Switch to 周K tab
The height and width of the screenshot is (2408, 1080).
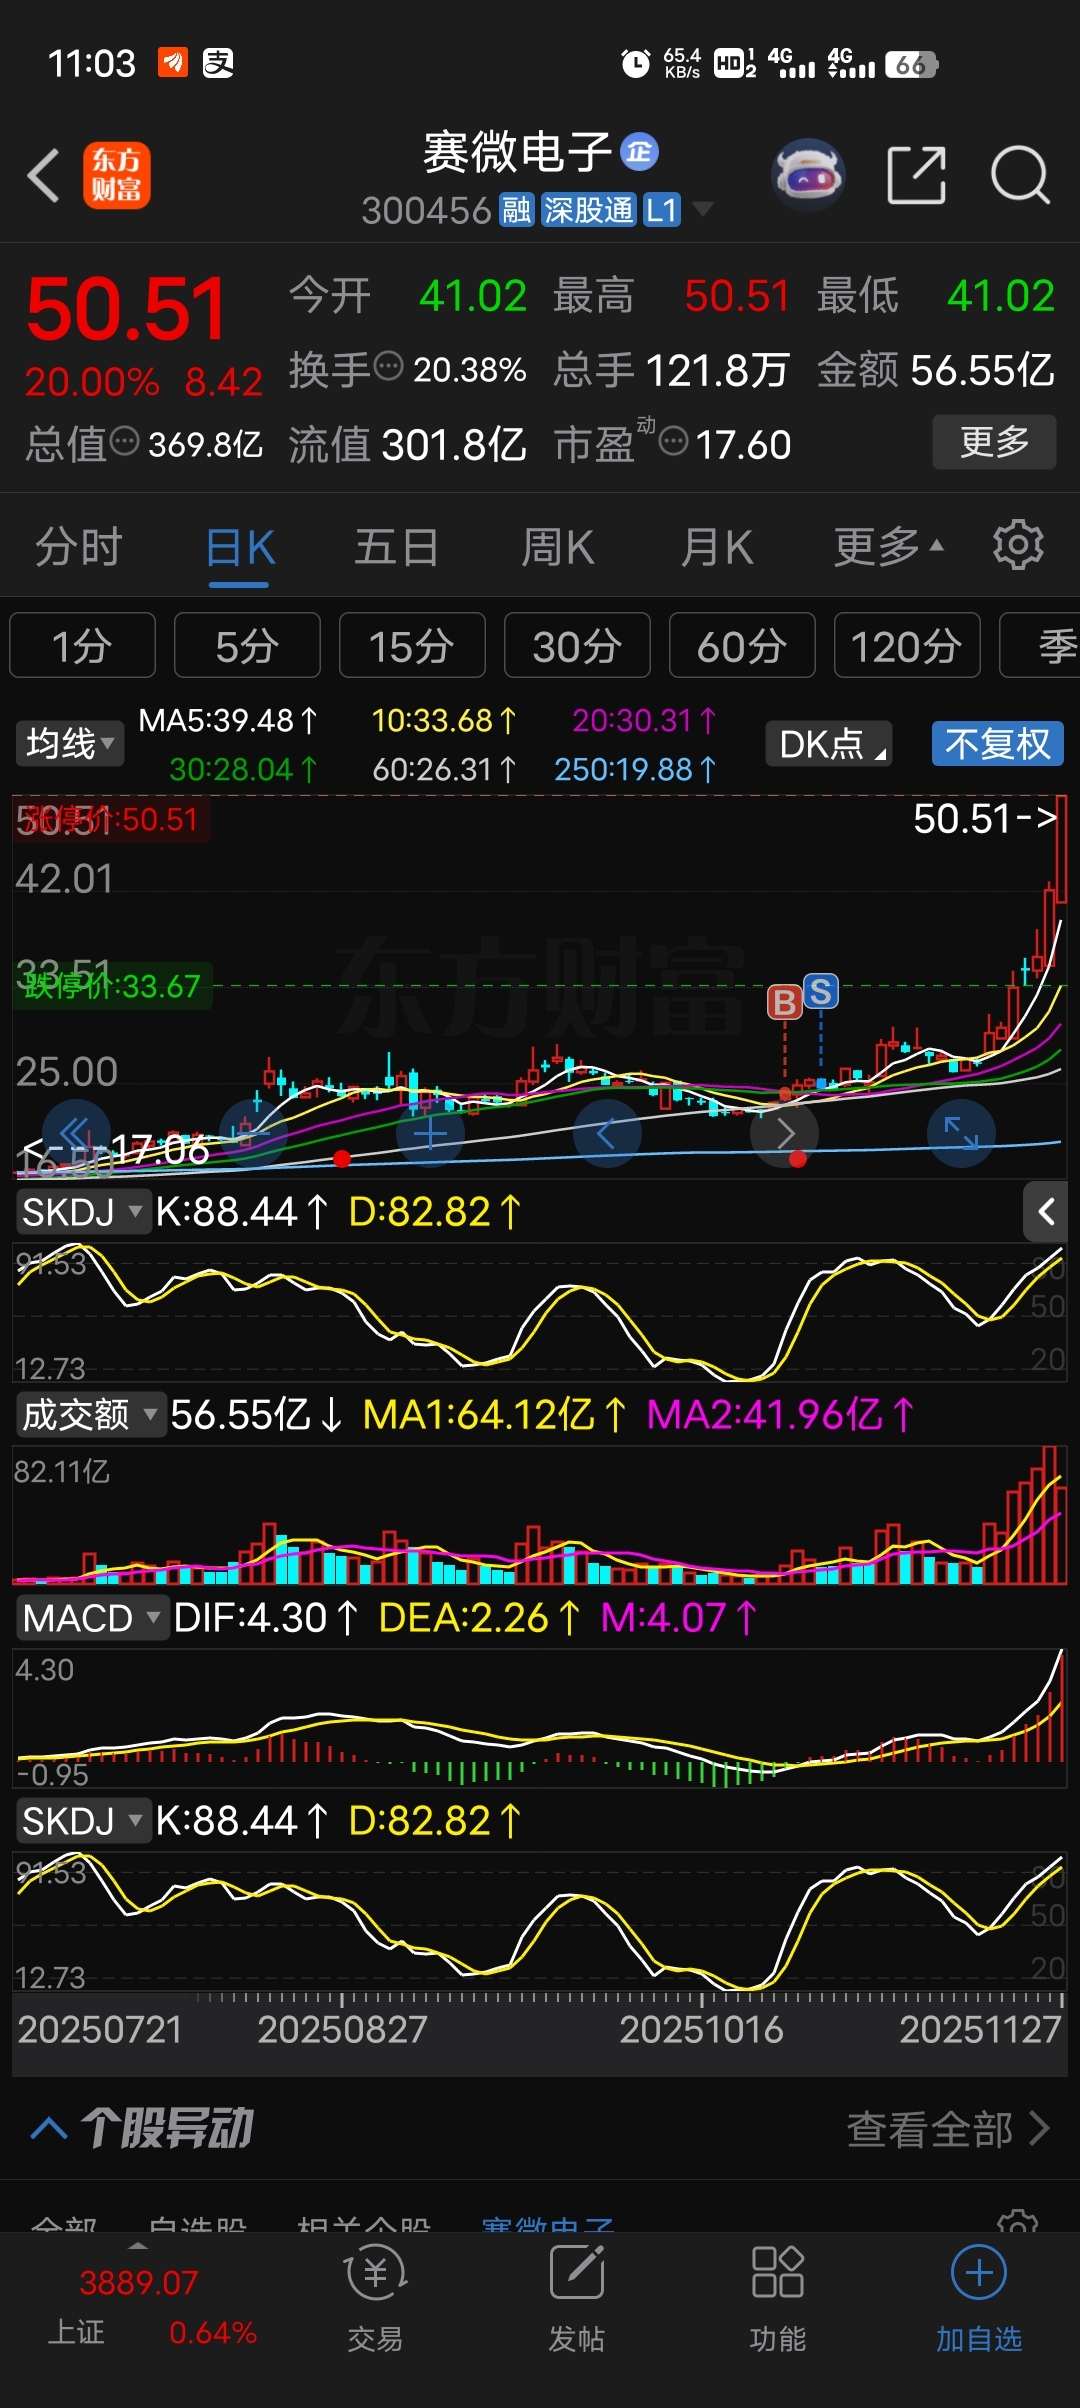[558, 547]
